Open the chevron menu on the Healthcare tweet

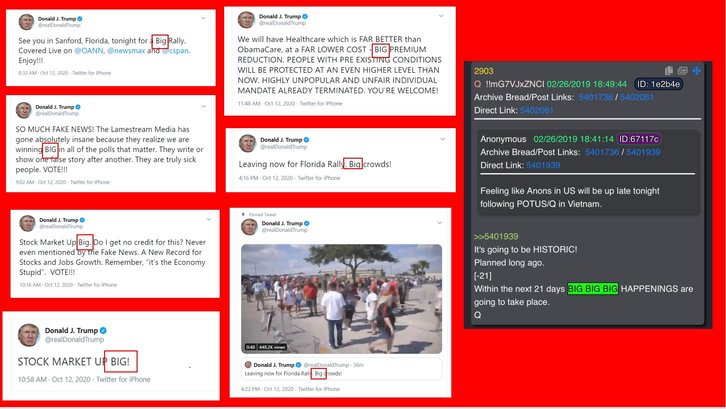[441, 16]
